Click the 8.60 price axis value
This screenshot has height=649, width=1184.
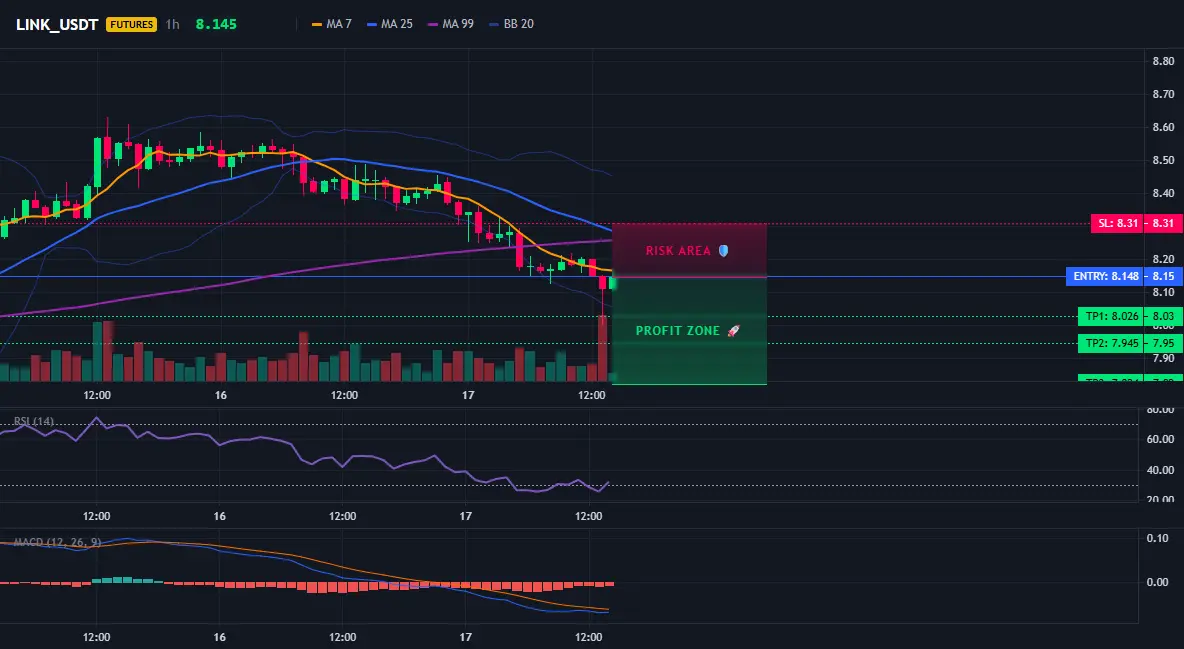click(1163, 127)
